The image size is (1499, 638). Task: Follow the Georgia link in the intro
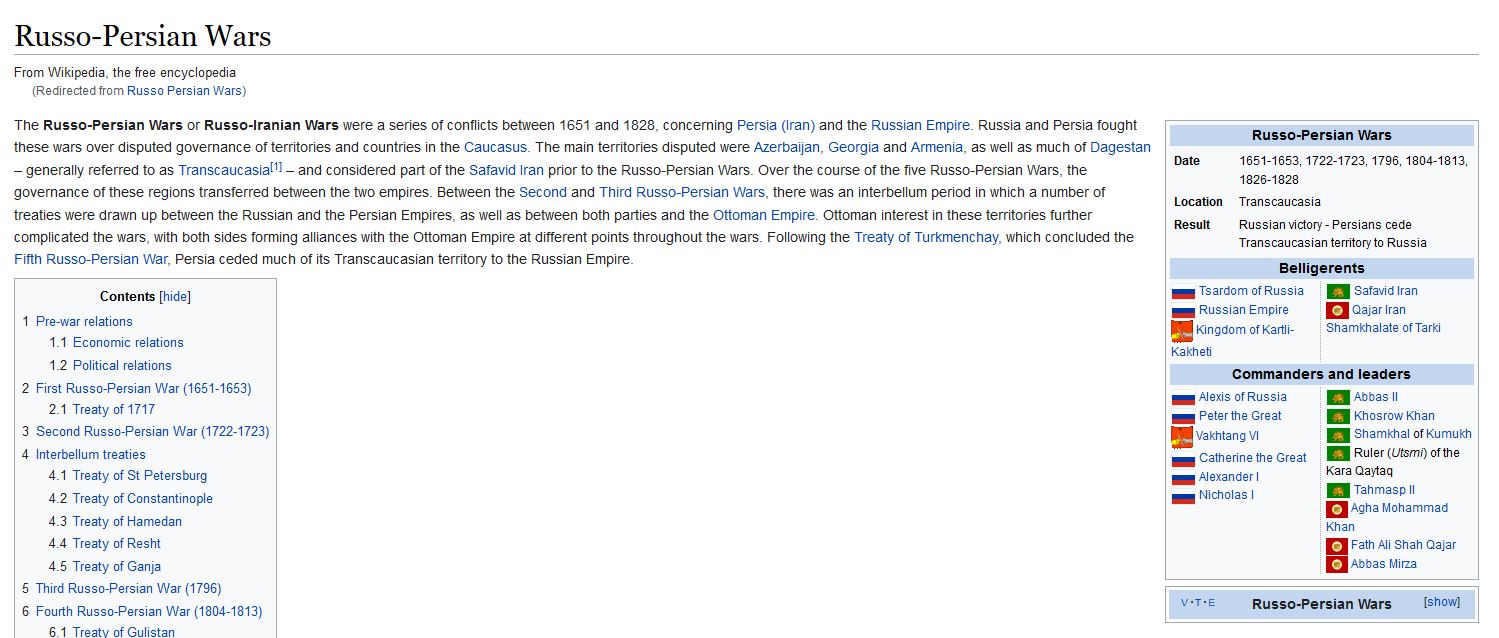pos(853,148)
